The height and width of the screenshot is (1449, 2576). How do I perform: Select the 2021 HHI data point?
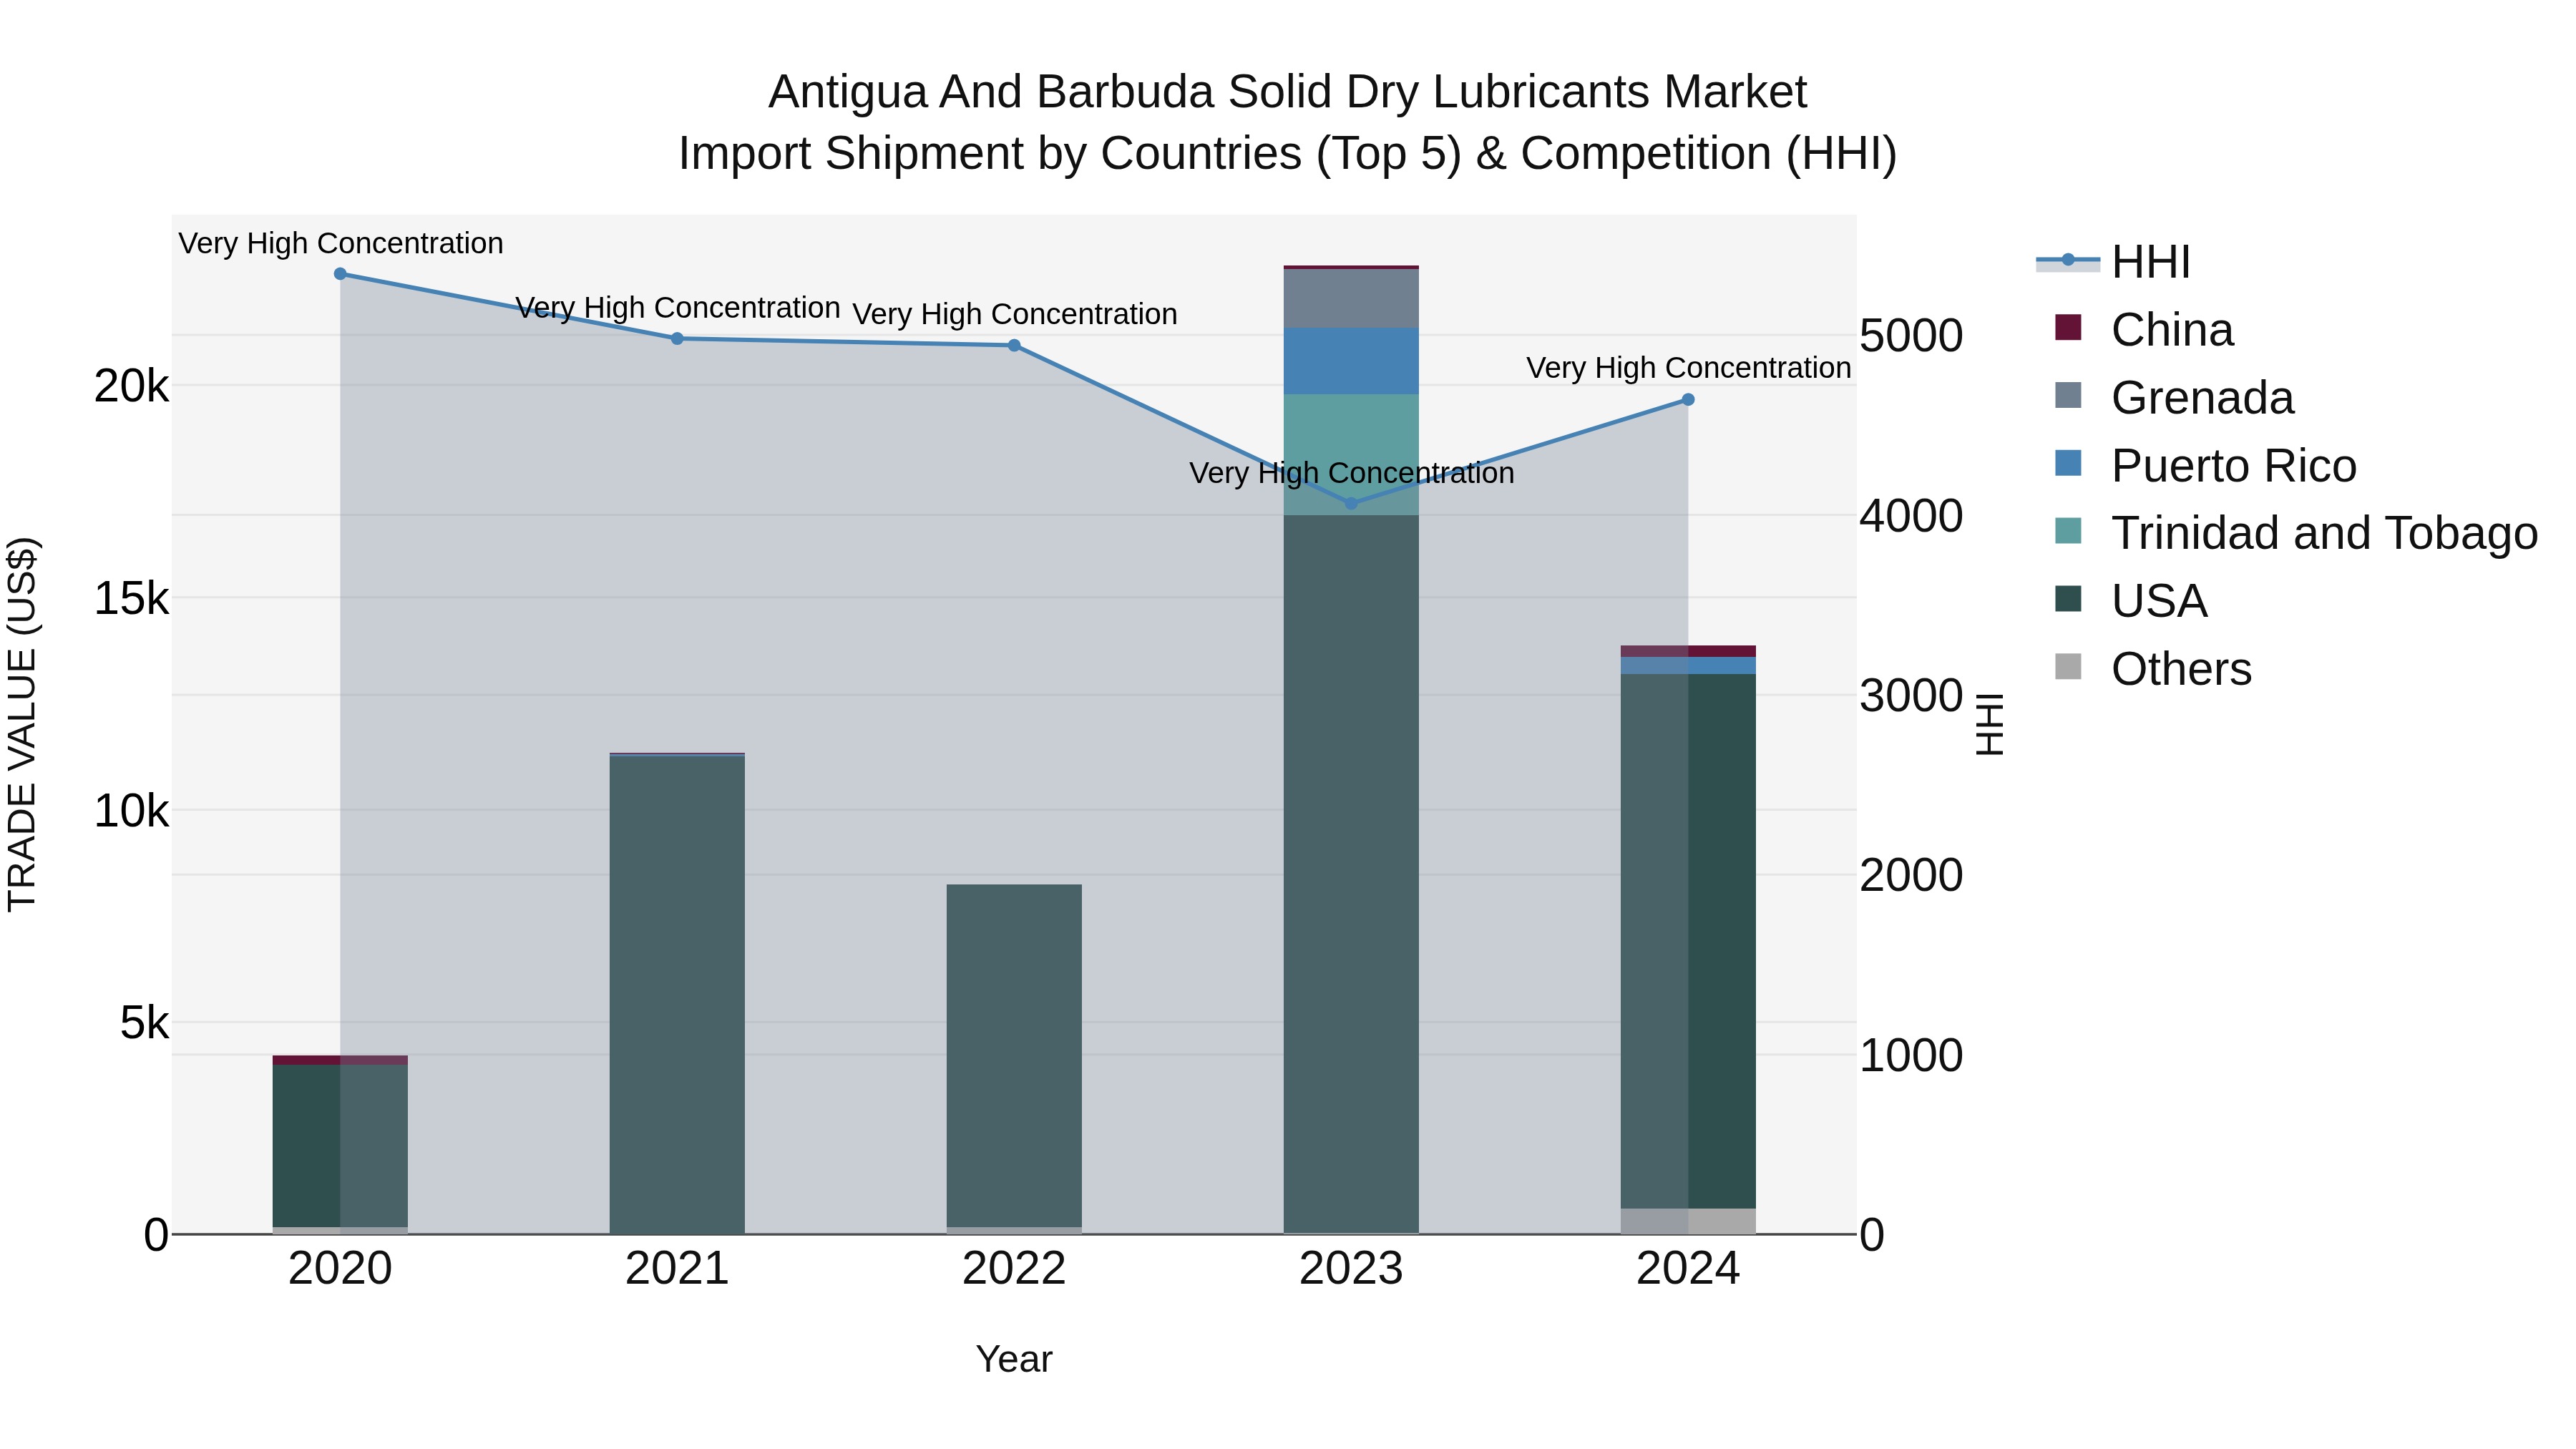click(677, 339)
